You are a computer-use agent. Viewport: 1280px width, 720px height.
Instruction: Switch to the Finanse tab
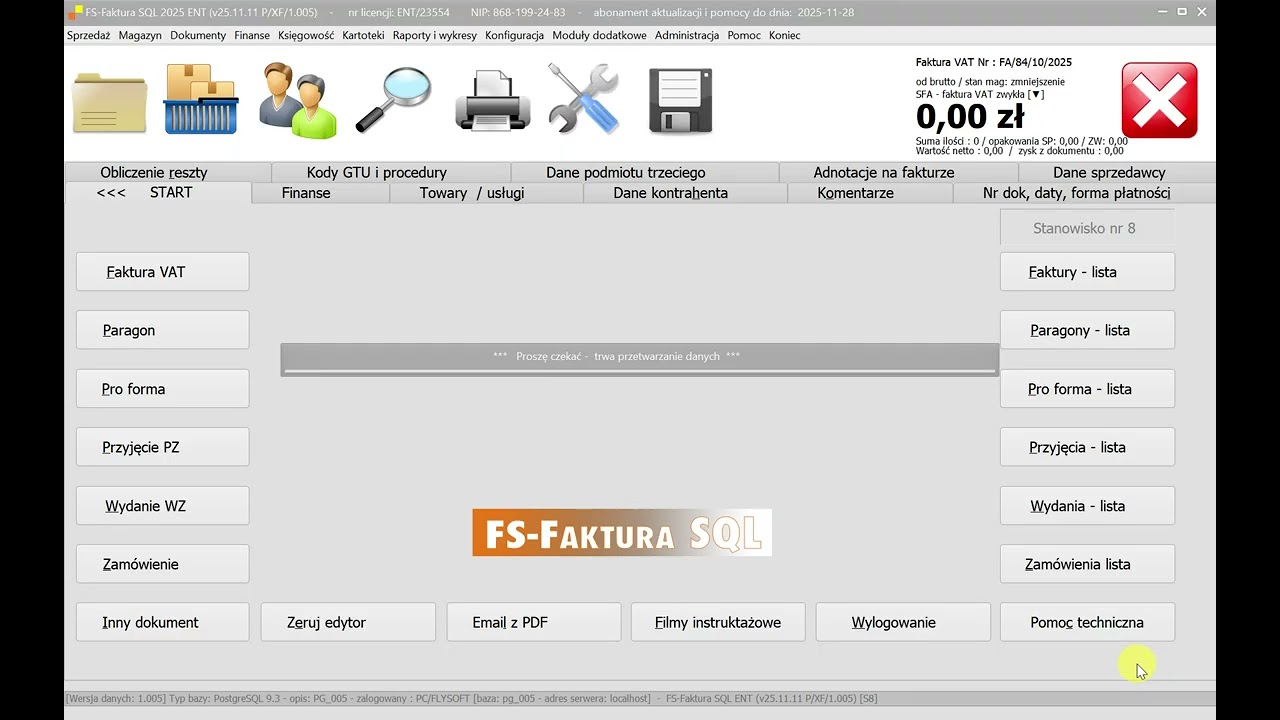point(320,193)
